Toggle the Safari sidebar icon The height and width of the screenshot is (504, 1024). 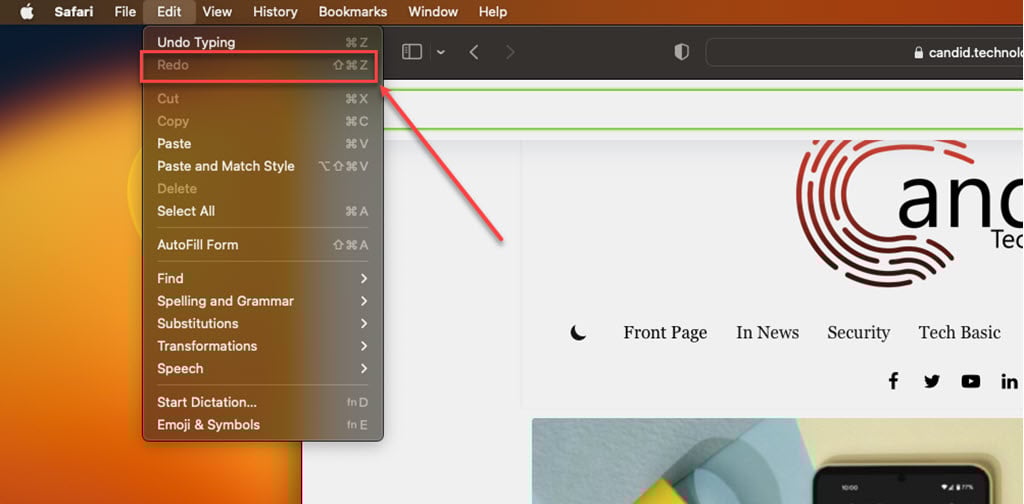(x=412, y=52)
